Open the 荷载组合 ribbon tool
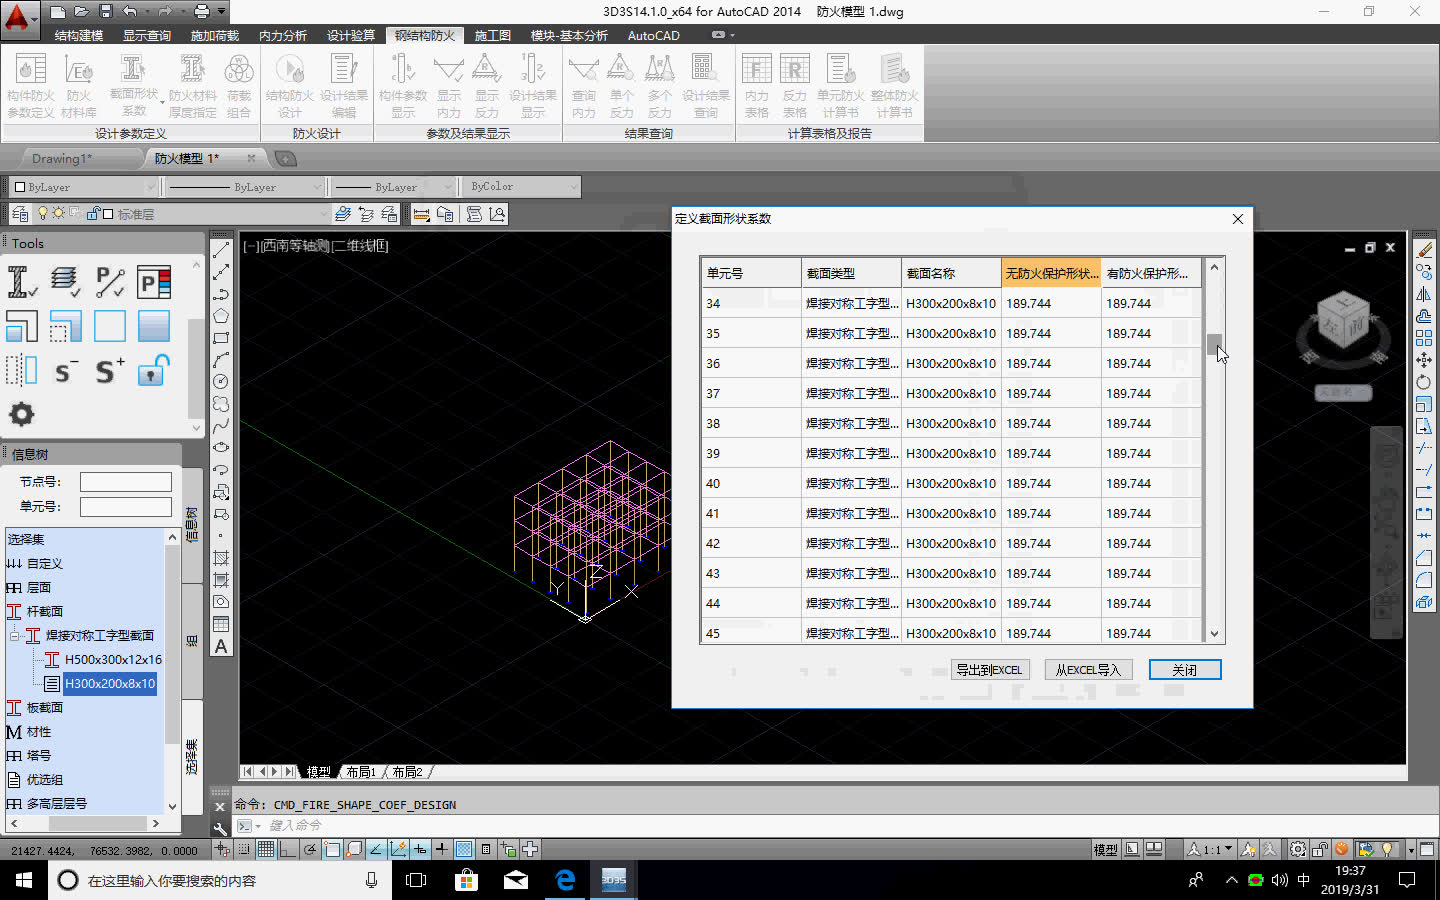Image resolution: width=1440 pixels, height=900 pixels. tap(239, 86)
